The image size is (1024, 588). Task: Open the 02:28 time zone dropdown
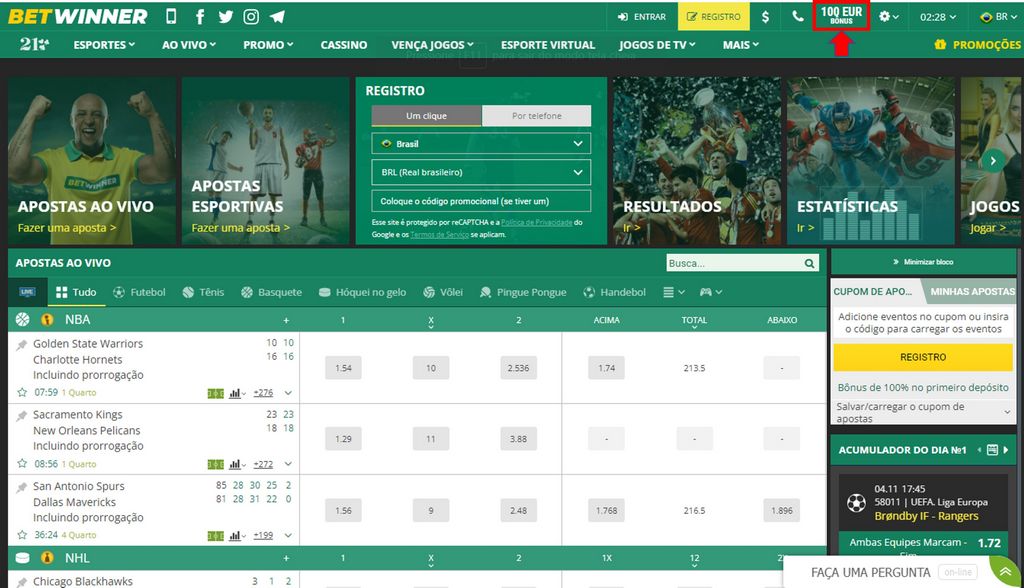pyautogui.click(x=937, y=17)
